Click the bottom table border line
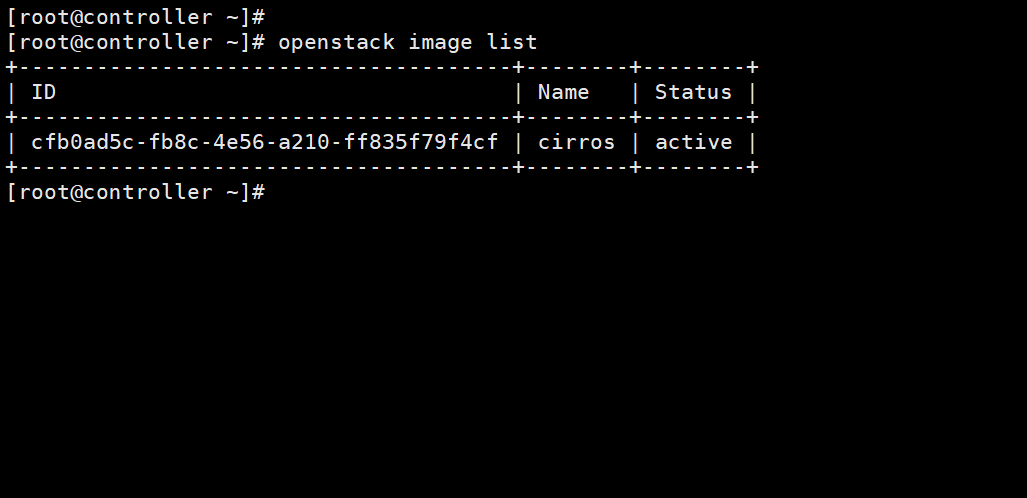The height and width of the screenshot is (498, 1027). click(x=382, y=167)
